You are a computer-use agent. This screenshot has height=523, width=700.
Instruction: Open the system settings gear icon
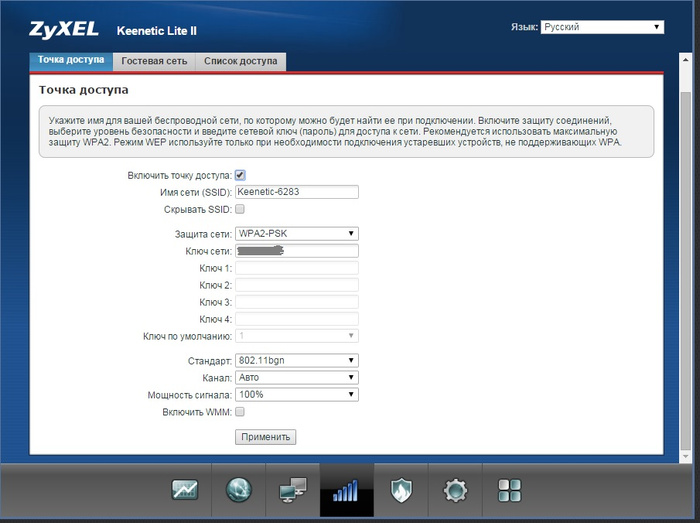pyautogui.click(x=455, y=490)
